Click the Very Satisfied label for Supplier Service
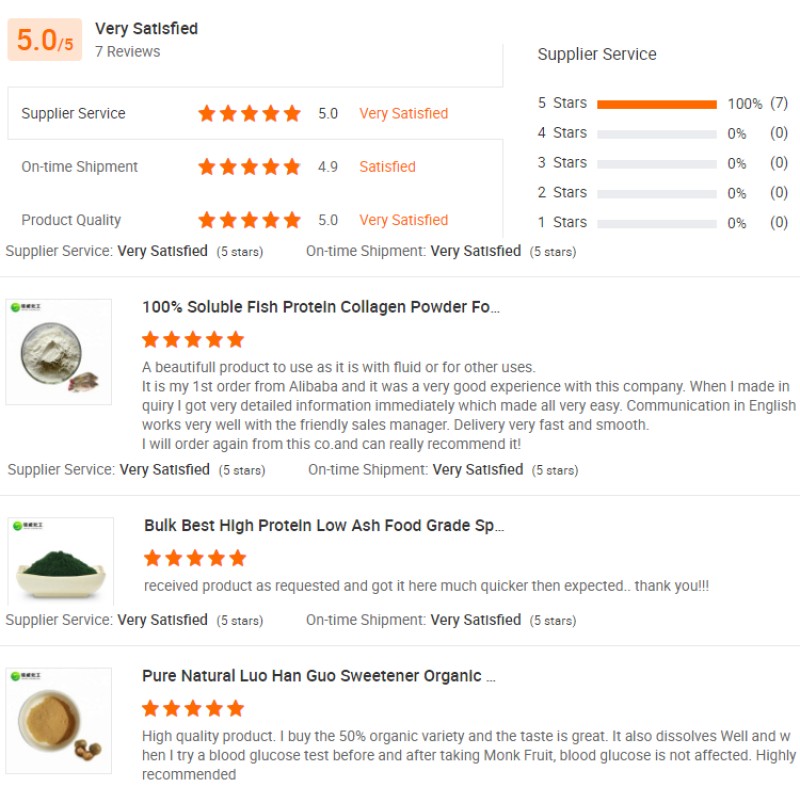 403,113
